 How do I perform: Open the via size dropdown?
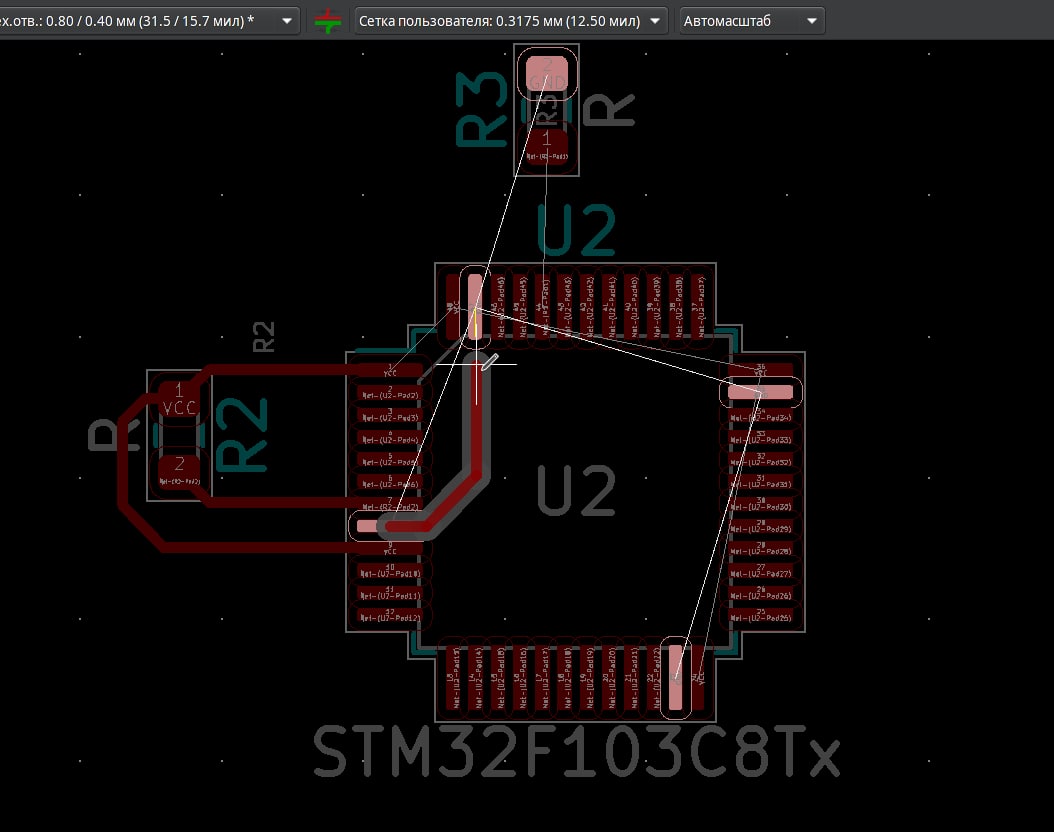149,21
